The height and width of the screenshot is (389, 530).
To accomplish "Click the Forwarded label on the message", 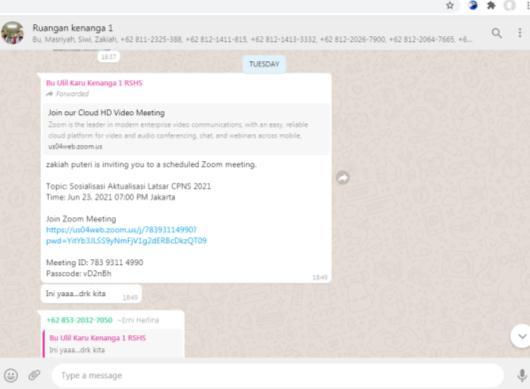I will click(x=68, y=94).
